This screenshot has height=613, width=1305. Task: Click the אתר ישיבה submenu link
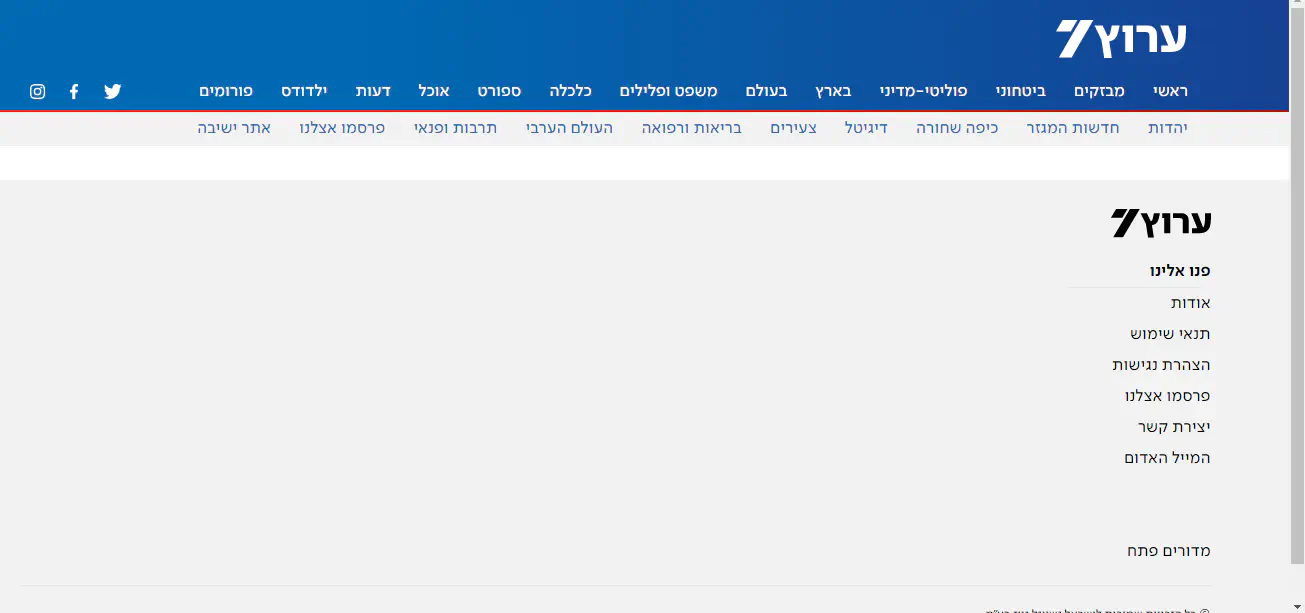(x=234, y=128)
